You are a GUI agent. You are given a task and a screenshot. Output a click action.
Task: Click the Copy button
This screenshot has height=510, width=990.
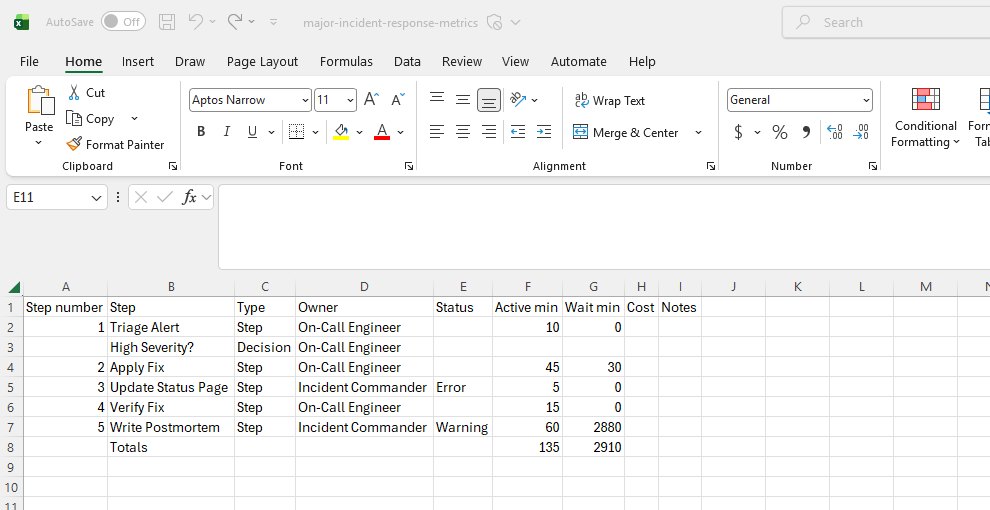point(91,119)
